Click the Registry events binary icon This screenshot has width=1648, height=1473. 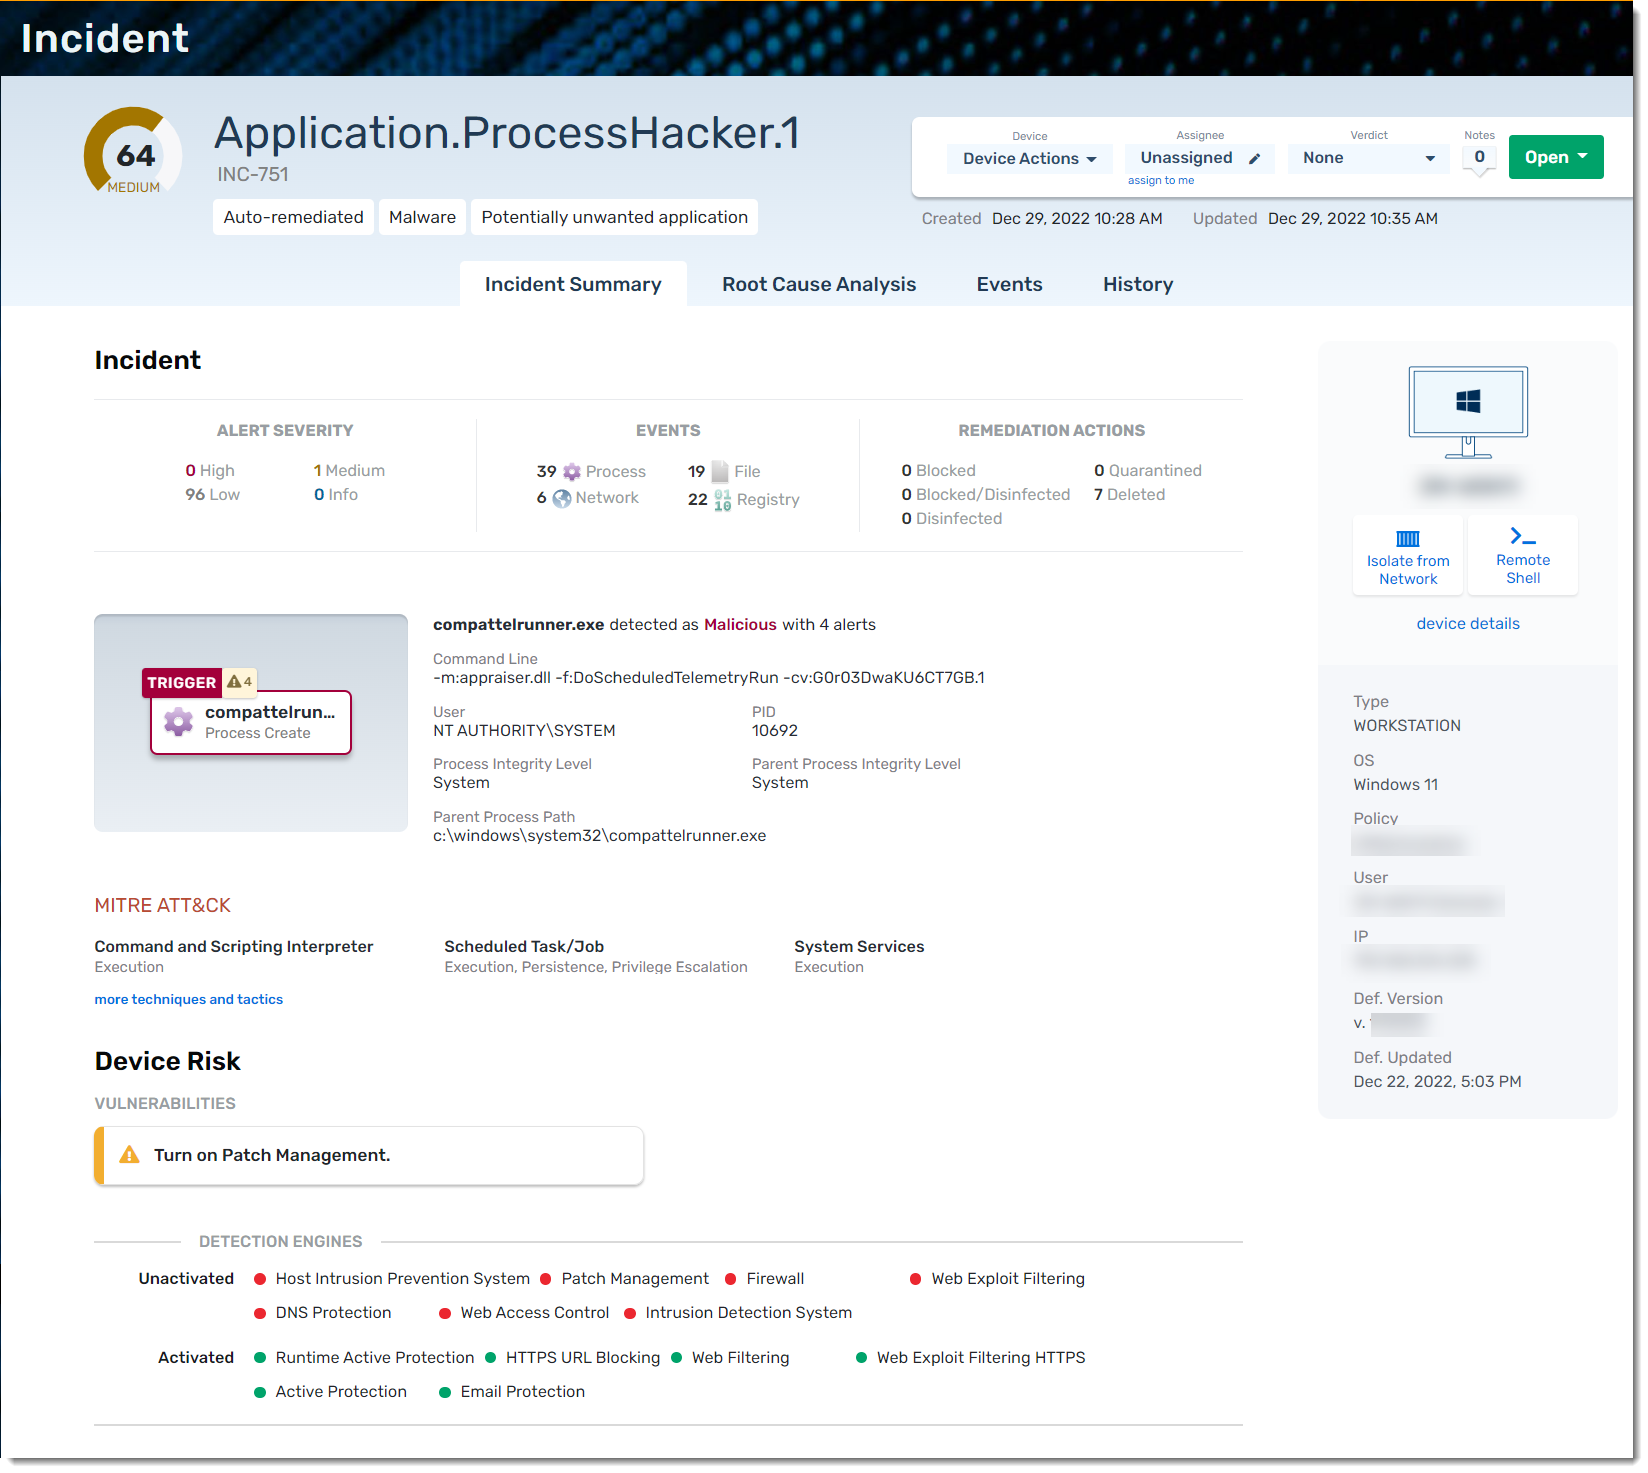coord(722,500)
